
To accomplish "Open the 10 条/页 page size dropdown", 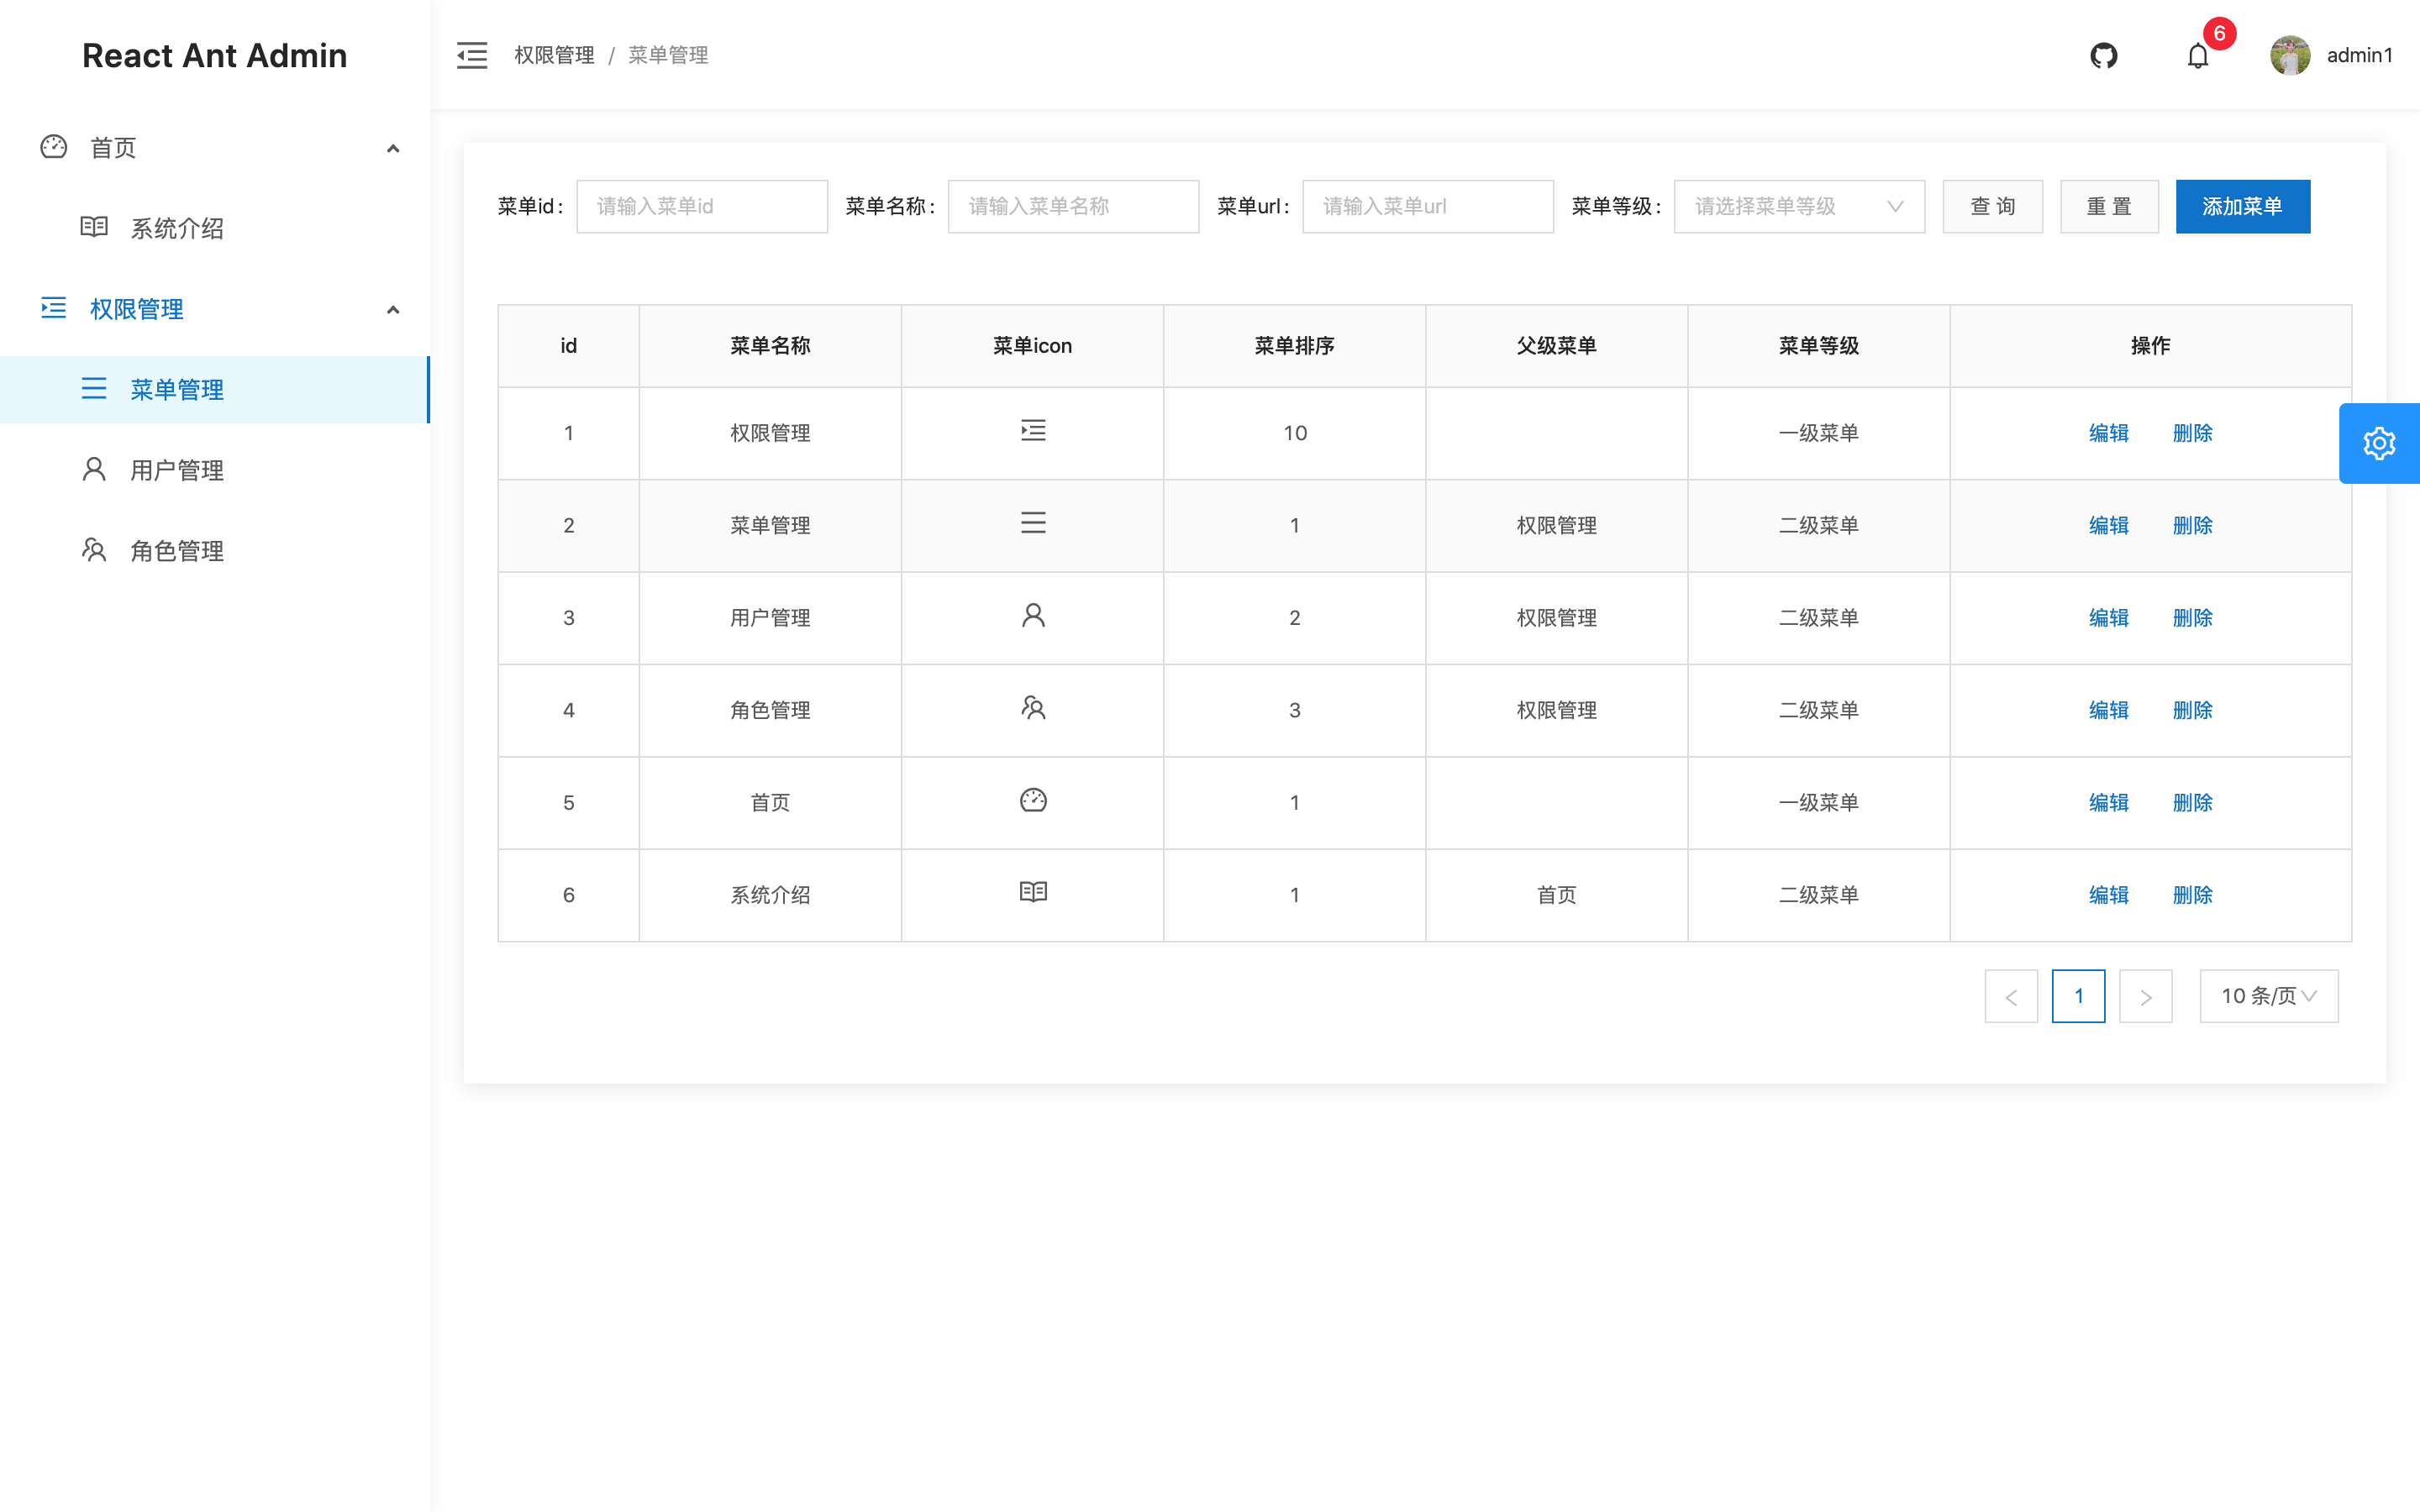I will (2268, 996).
